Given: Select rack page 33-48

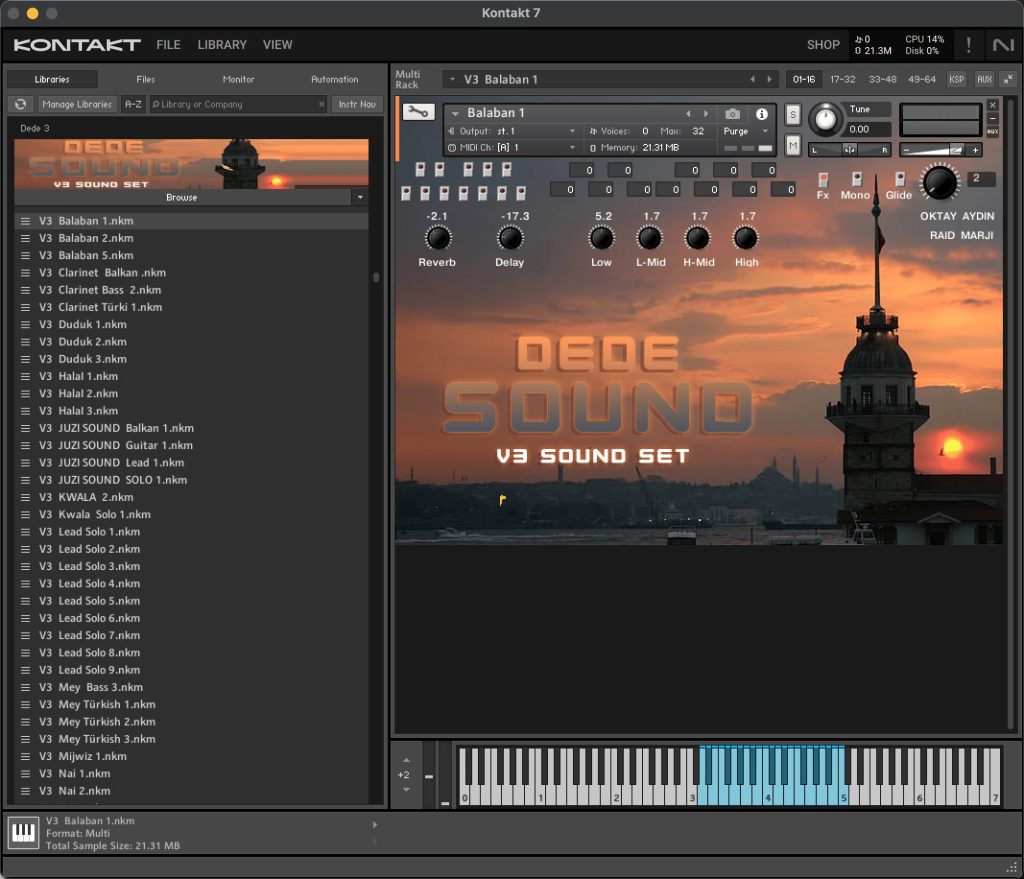Looking at the screenshot, I should pyautogui.click(x=882, y=79).
